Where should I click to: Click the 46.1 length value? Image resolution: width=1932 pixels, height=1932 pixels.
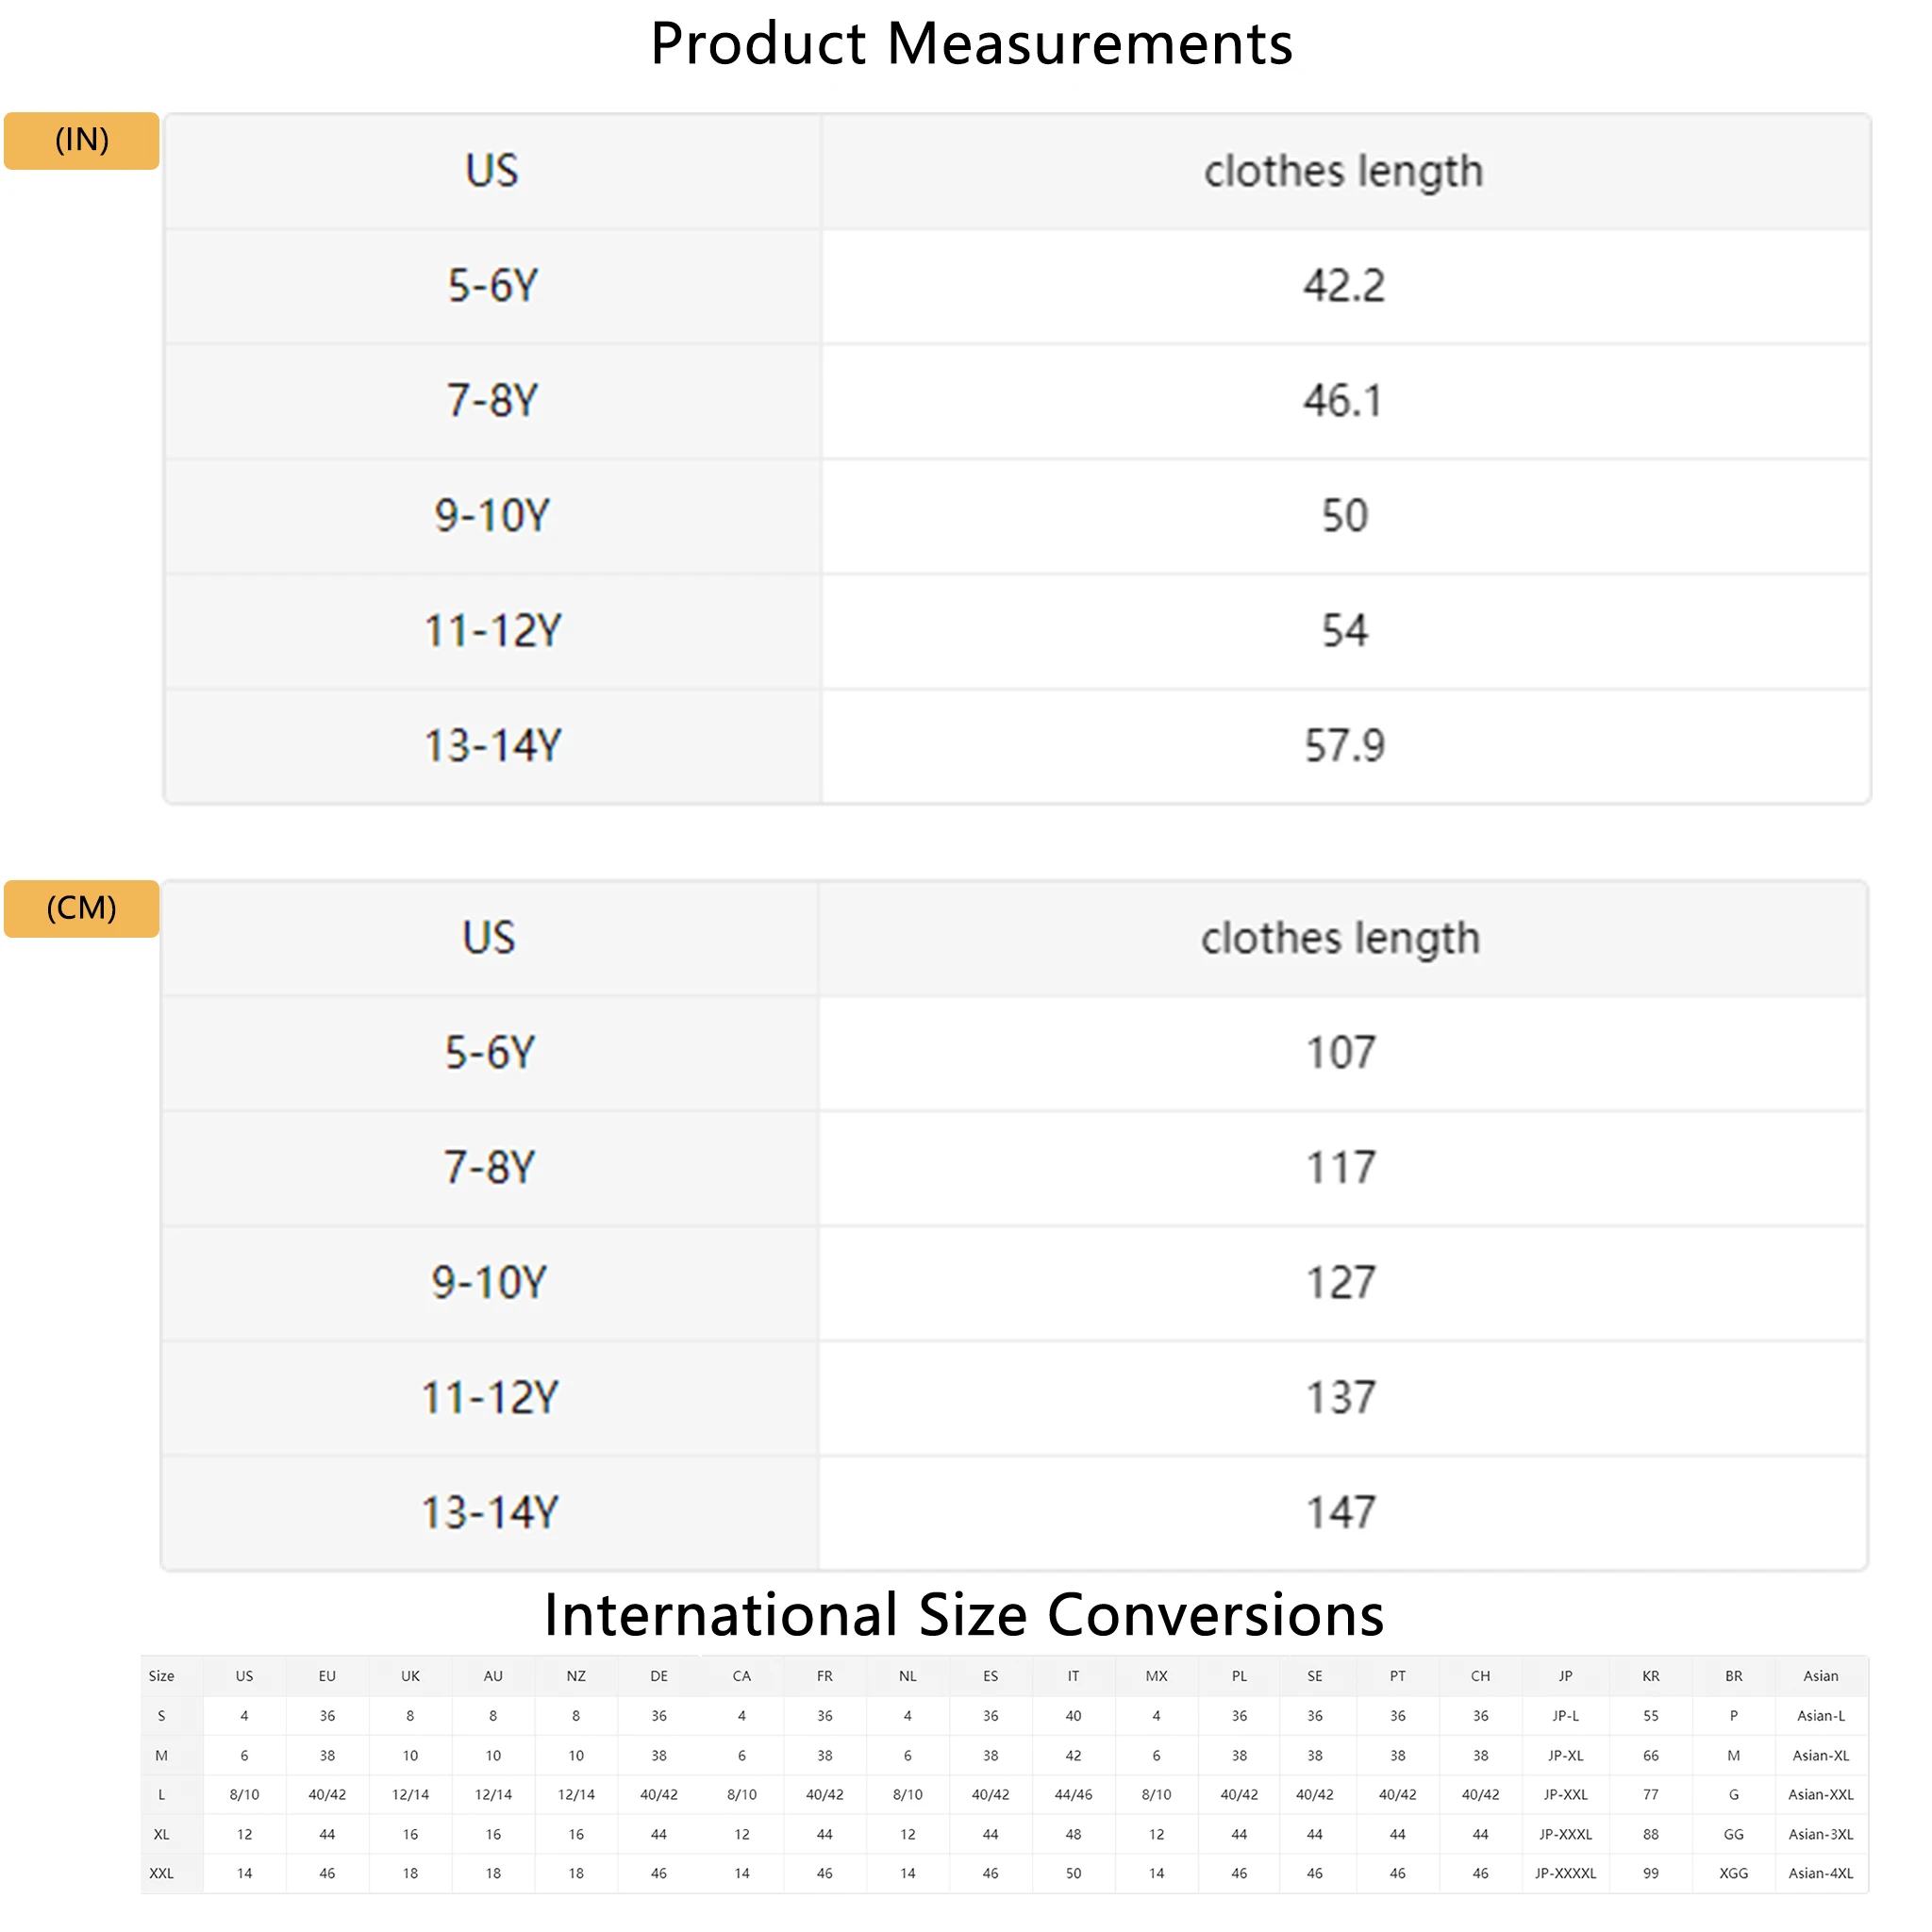(x=1343, y=401)
